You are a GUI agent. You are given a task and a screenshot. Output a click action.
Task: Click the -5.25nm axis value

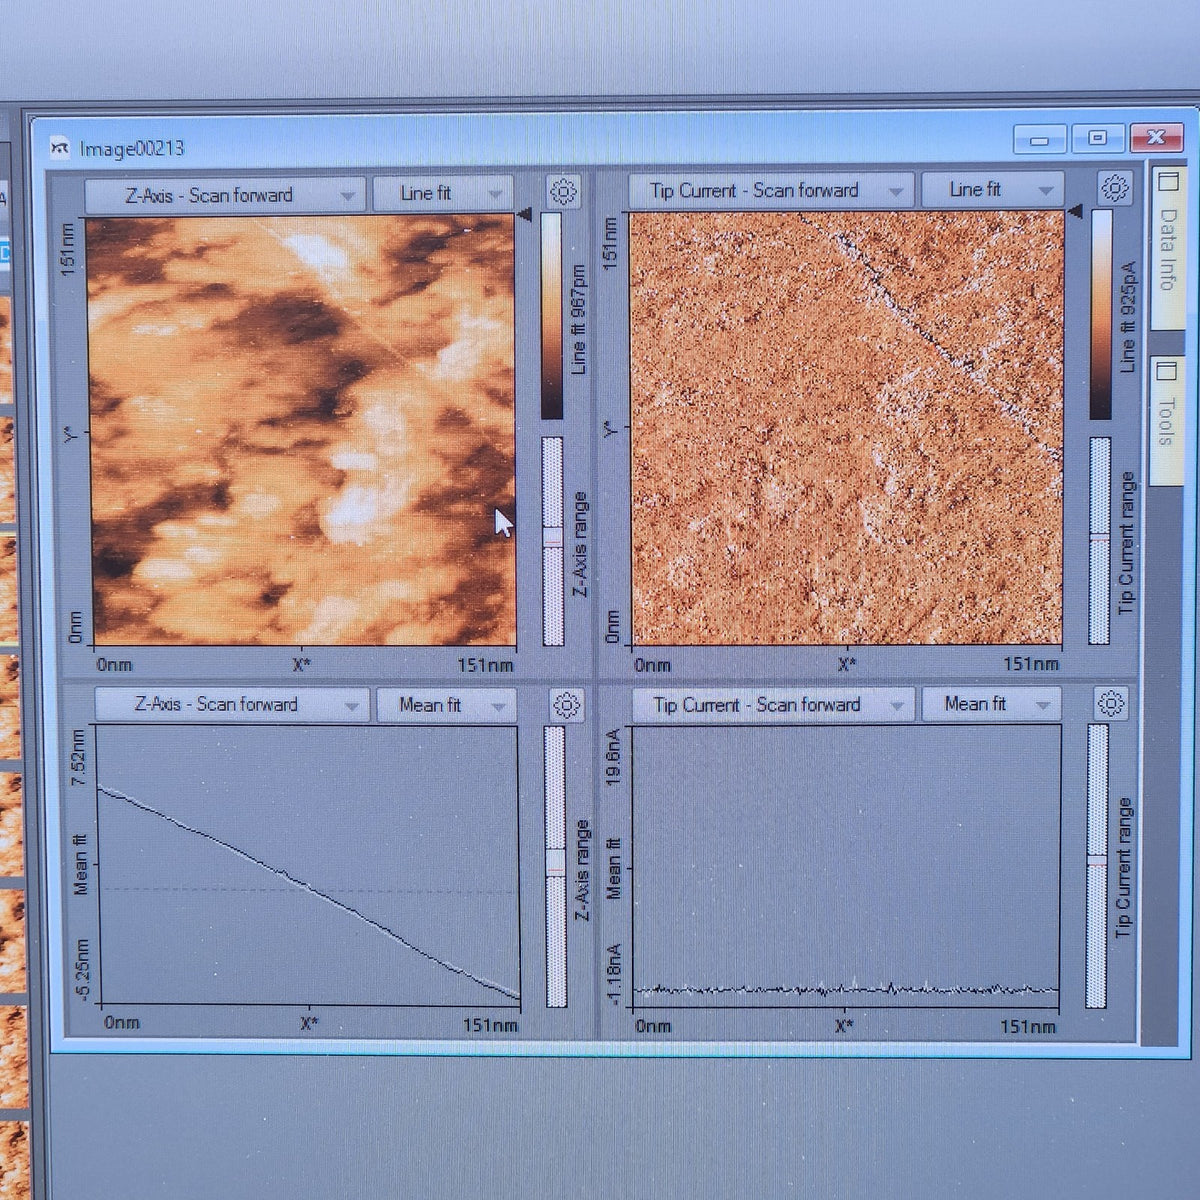82,971
